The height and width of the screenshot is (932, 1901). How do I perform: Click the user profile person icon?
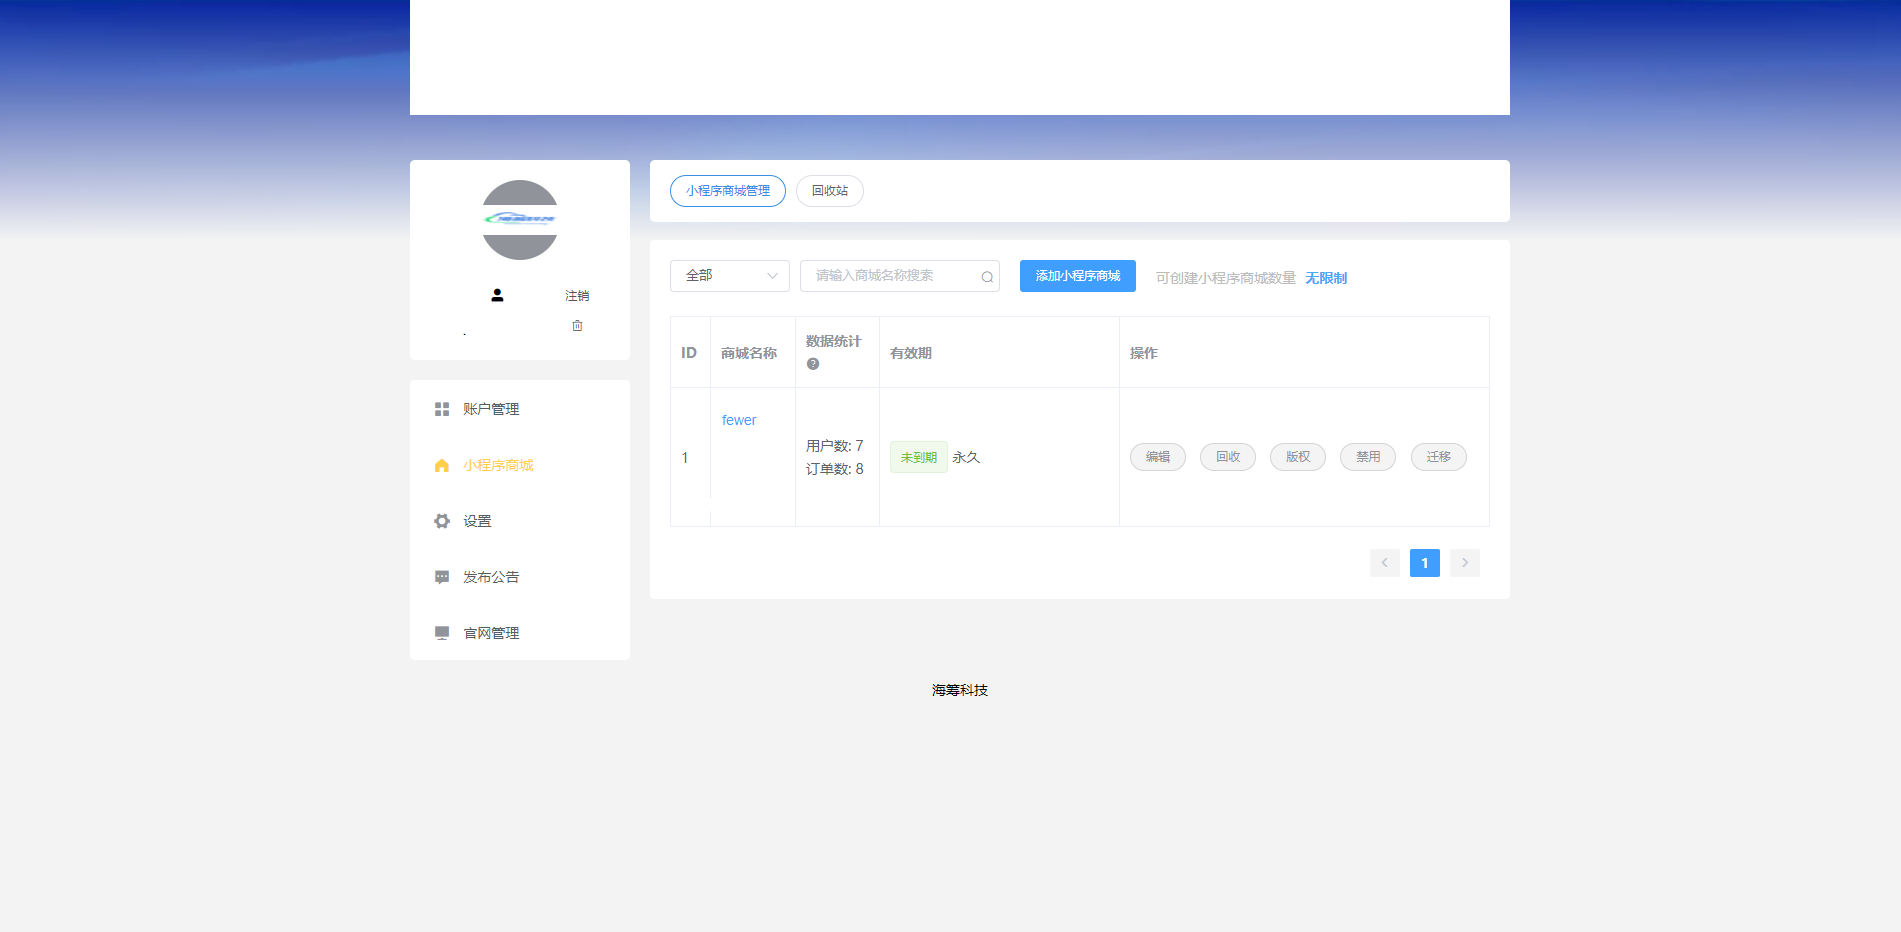497,295
